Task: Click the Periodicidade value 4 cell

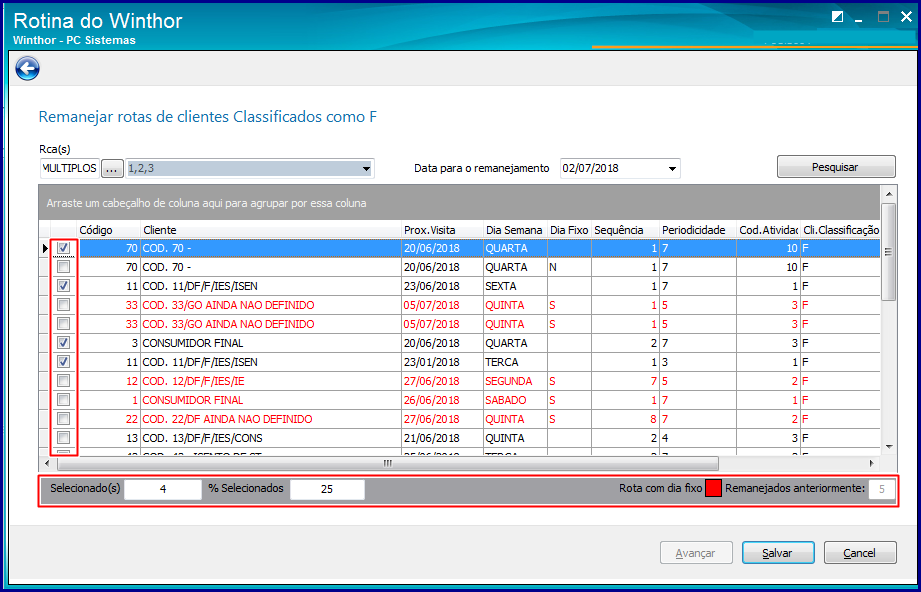Action: (x=698, y=438)
